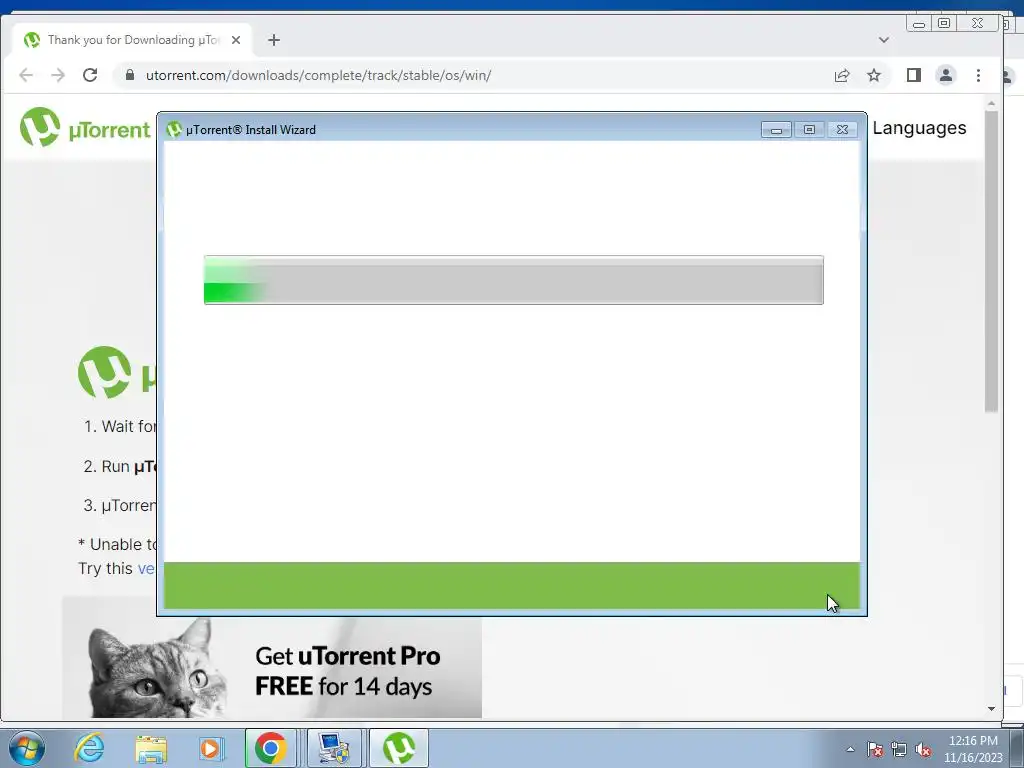
Task: Open the taskbar clock 12:16 PM
Action: 973,749
